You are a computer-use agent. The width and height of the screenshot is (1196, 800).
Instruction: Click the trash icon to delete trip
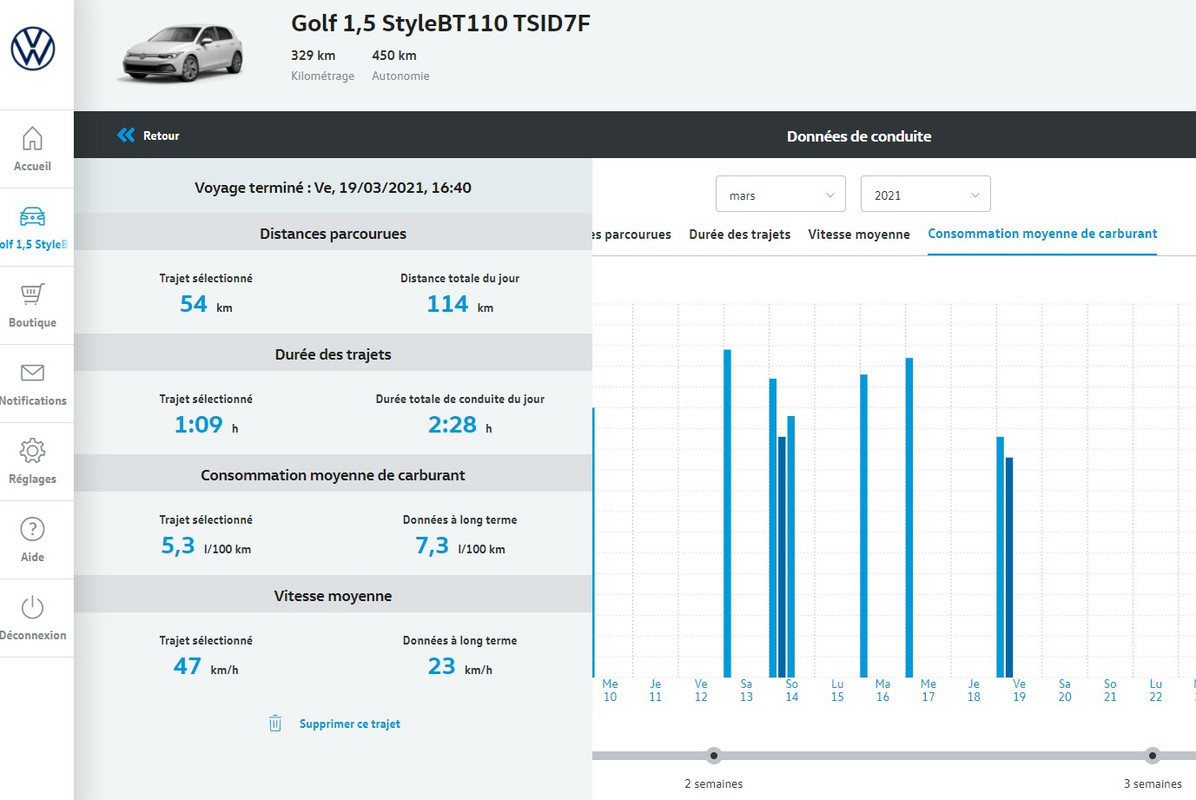(275, 723)
